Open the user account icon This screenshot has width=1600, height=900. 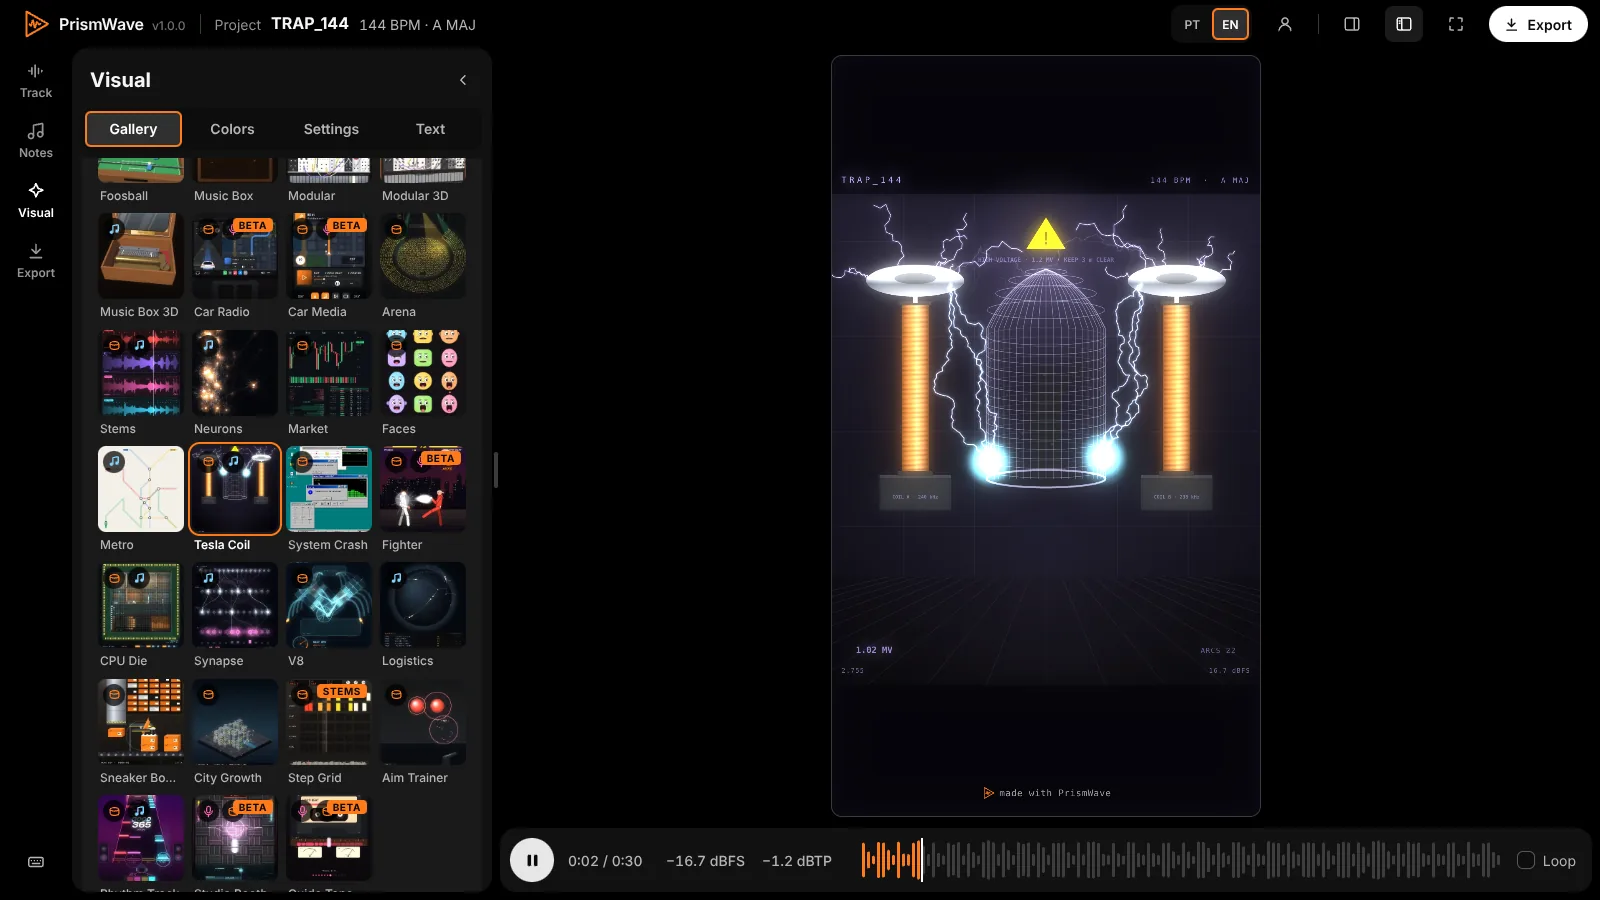pos(1285,24)
